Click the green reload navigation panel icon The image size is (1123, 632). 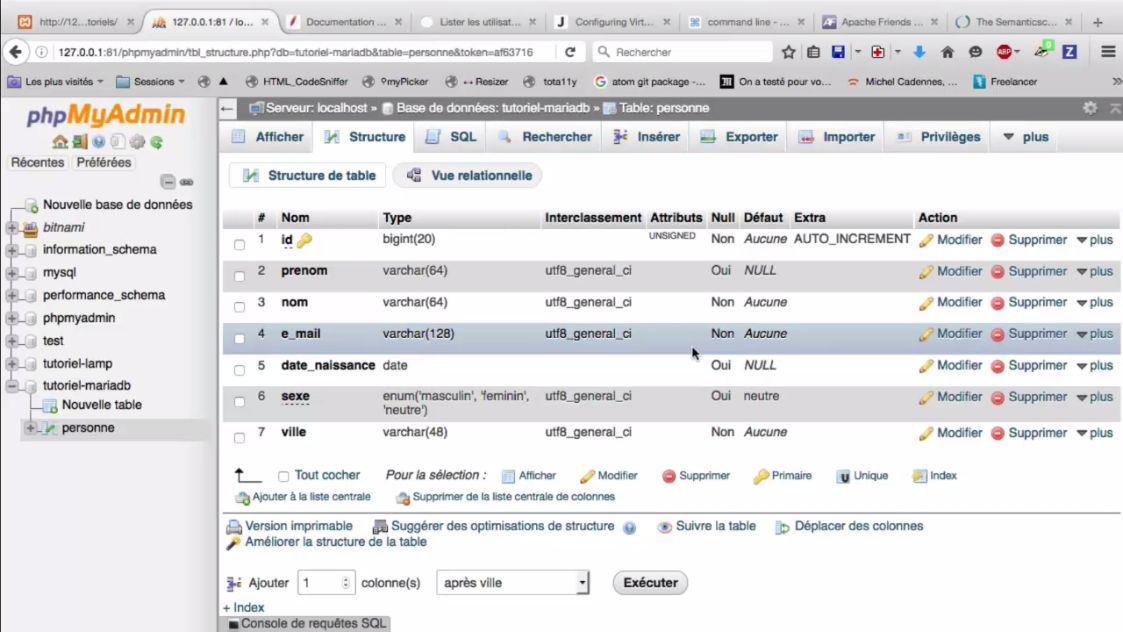pyautogui.click(x=157, y=142)
